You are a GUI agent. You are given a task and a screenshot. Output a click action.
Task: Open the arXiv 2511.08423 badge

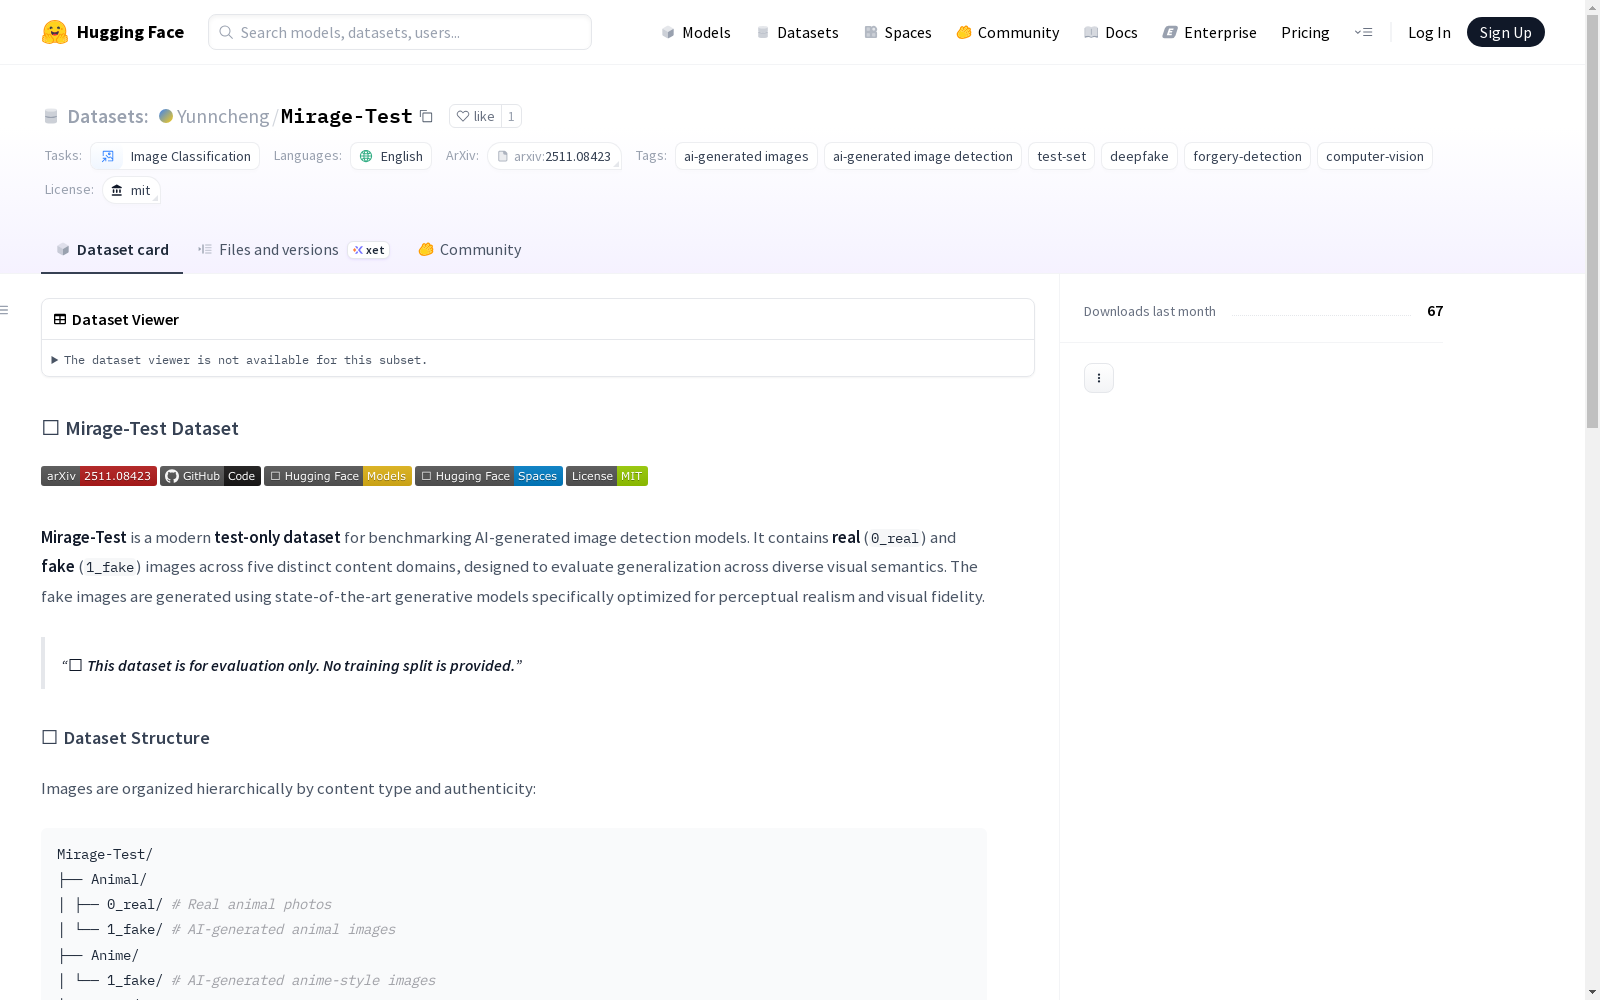(99, 476)
